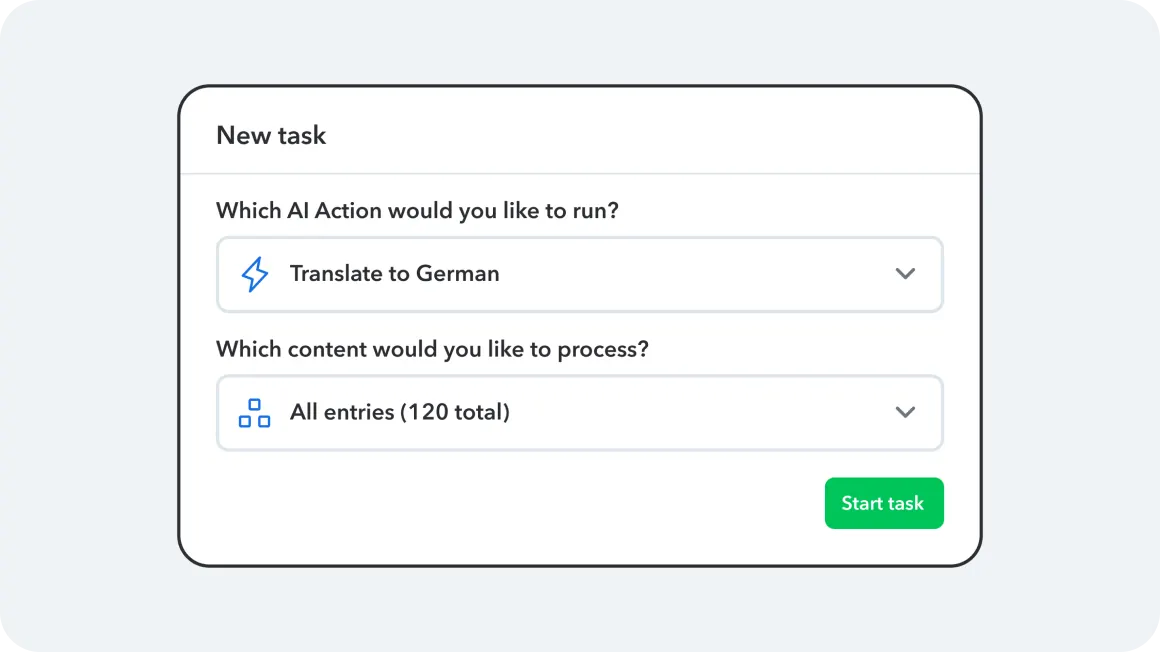Expand the AI Action dropdown chevron
Image resolution: width=1160 pixels, height=652 pixels.
905,274
